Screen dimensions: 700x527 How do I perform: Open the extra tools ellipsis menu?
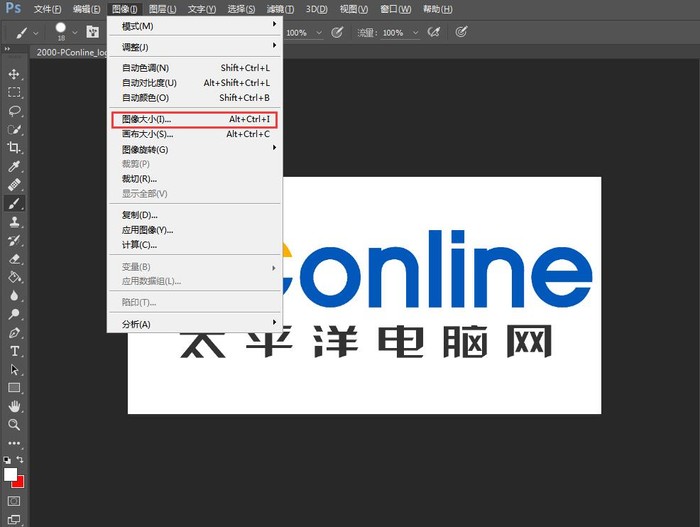pyautogui.click(x=14, y=443)
